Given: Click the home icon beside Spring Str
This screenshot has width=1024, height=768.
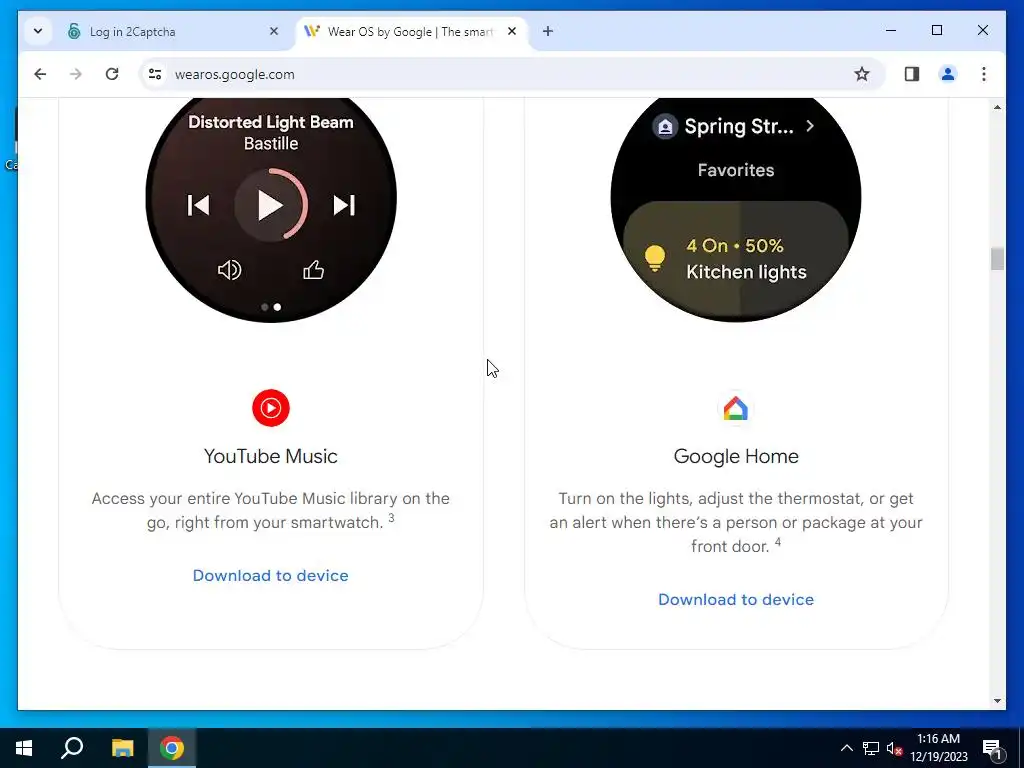Looking at the screenshot, I should pos(665,127).
